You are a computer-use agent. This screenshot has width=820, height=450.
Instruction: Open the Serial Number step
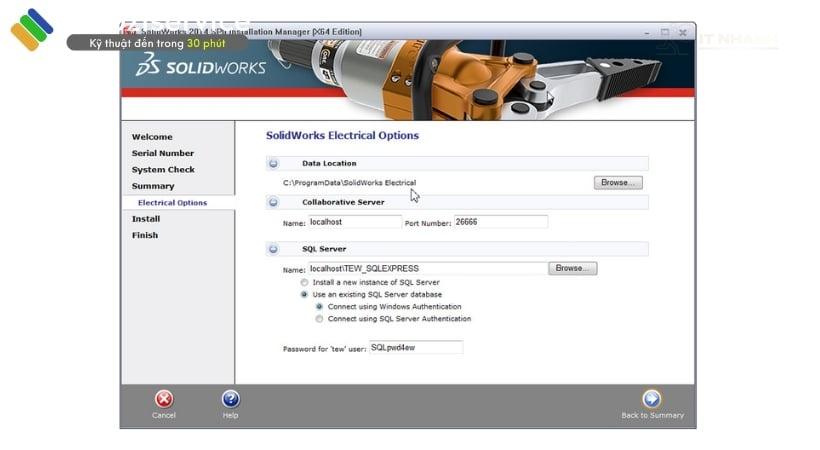pyautogui.click(x=163, y=153)
